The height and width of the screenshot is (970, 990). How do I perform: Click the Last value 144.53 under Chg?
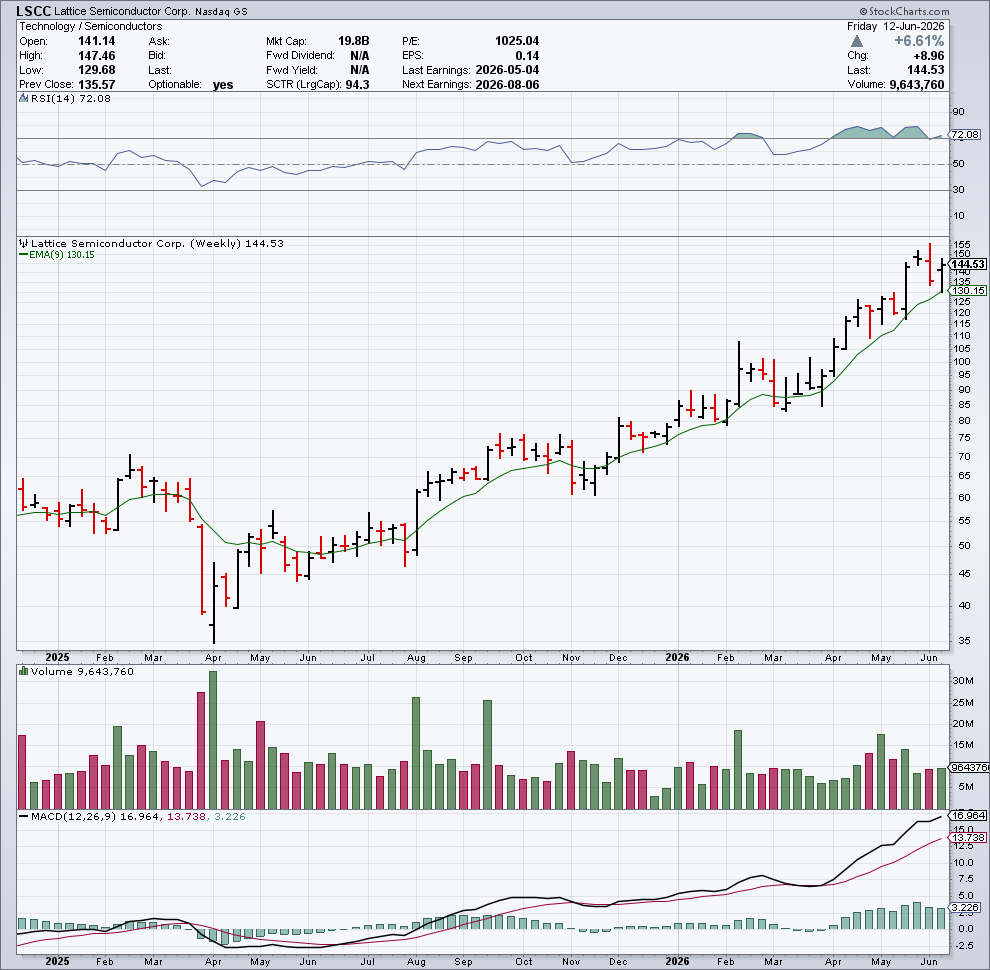(x=926, y=70)
